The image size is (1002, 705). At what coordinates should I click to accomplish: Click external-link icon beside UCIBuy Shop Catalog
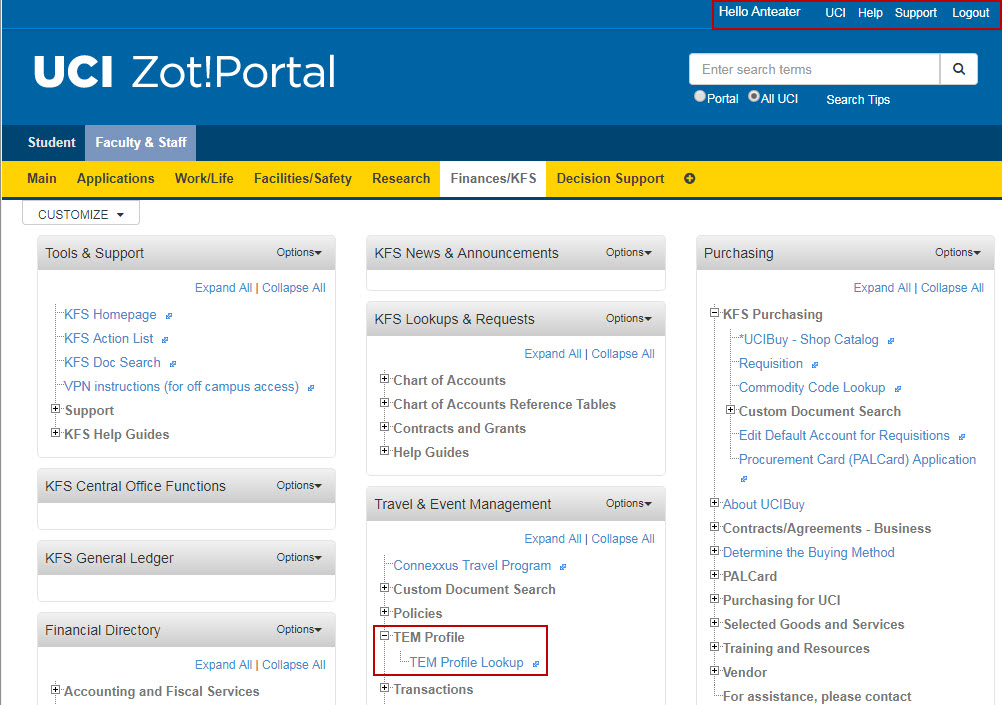(x=891, y=341)
